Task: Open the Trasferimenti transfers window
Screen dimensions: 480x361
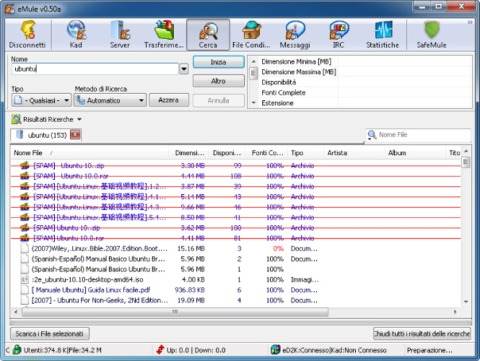Action: (164, 35)
